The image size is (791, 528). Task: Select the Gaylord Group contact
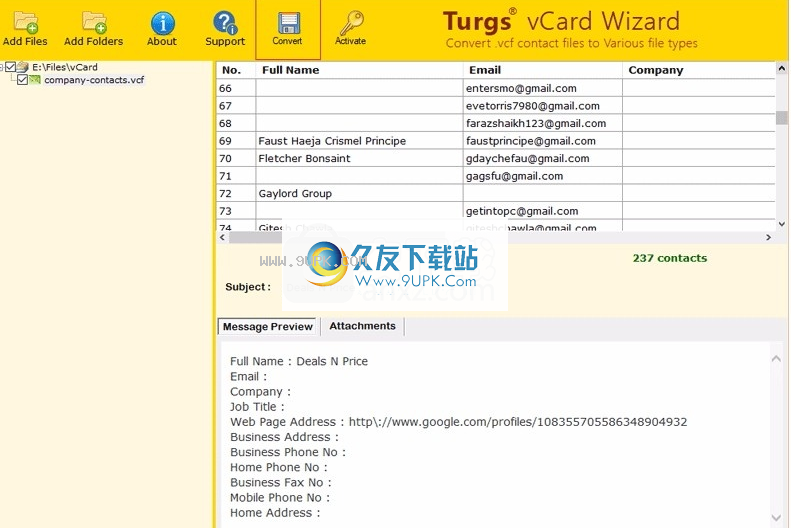[x=295, y=194]
